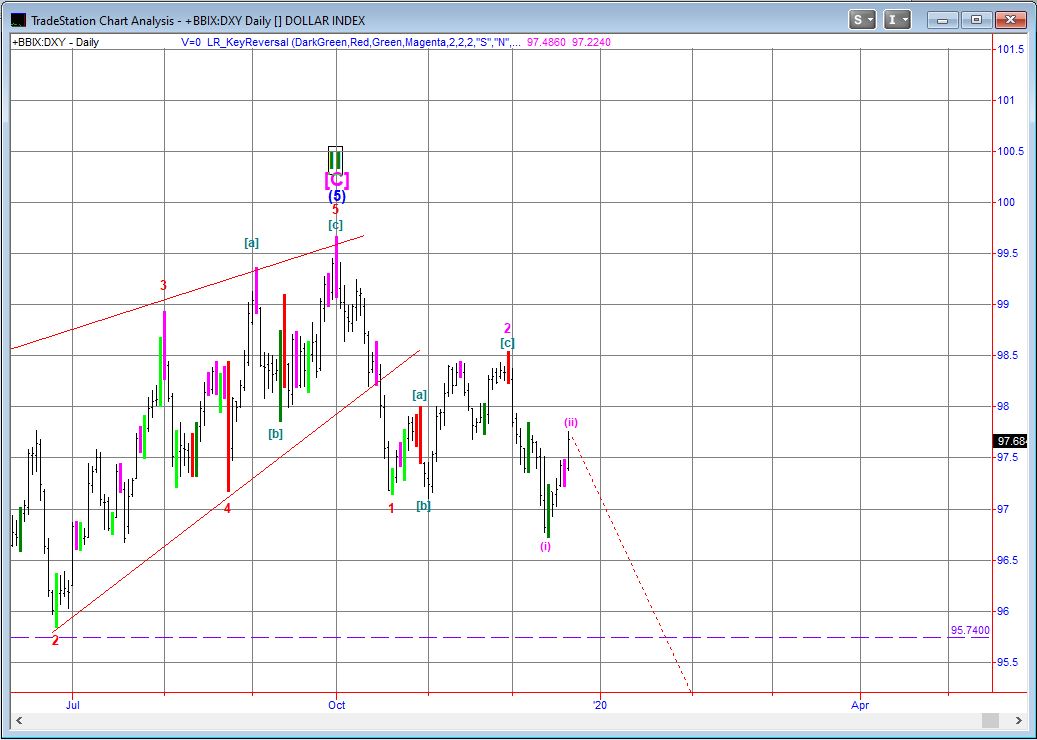Select the +BBIX:DXY - Daily symbol label
The height and width of the screenshot is (740, 1037).
(56, 42)
